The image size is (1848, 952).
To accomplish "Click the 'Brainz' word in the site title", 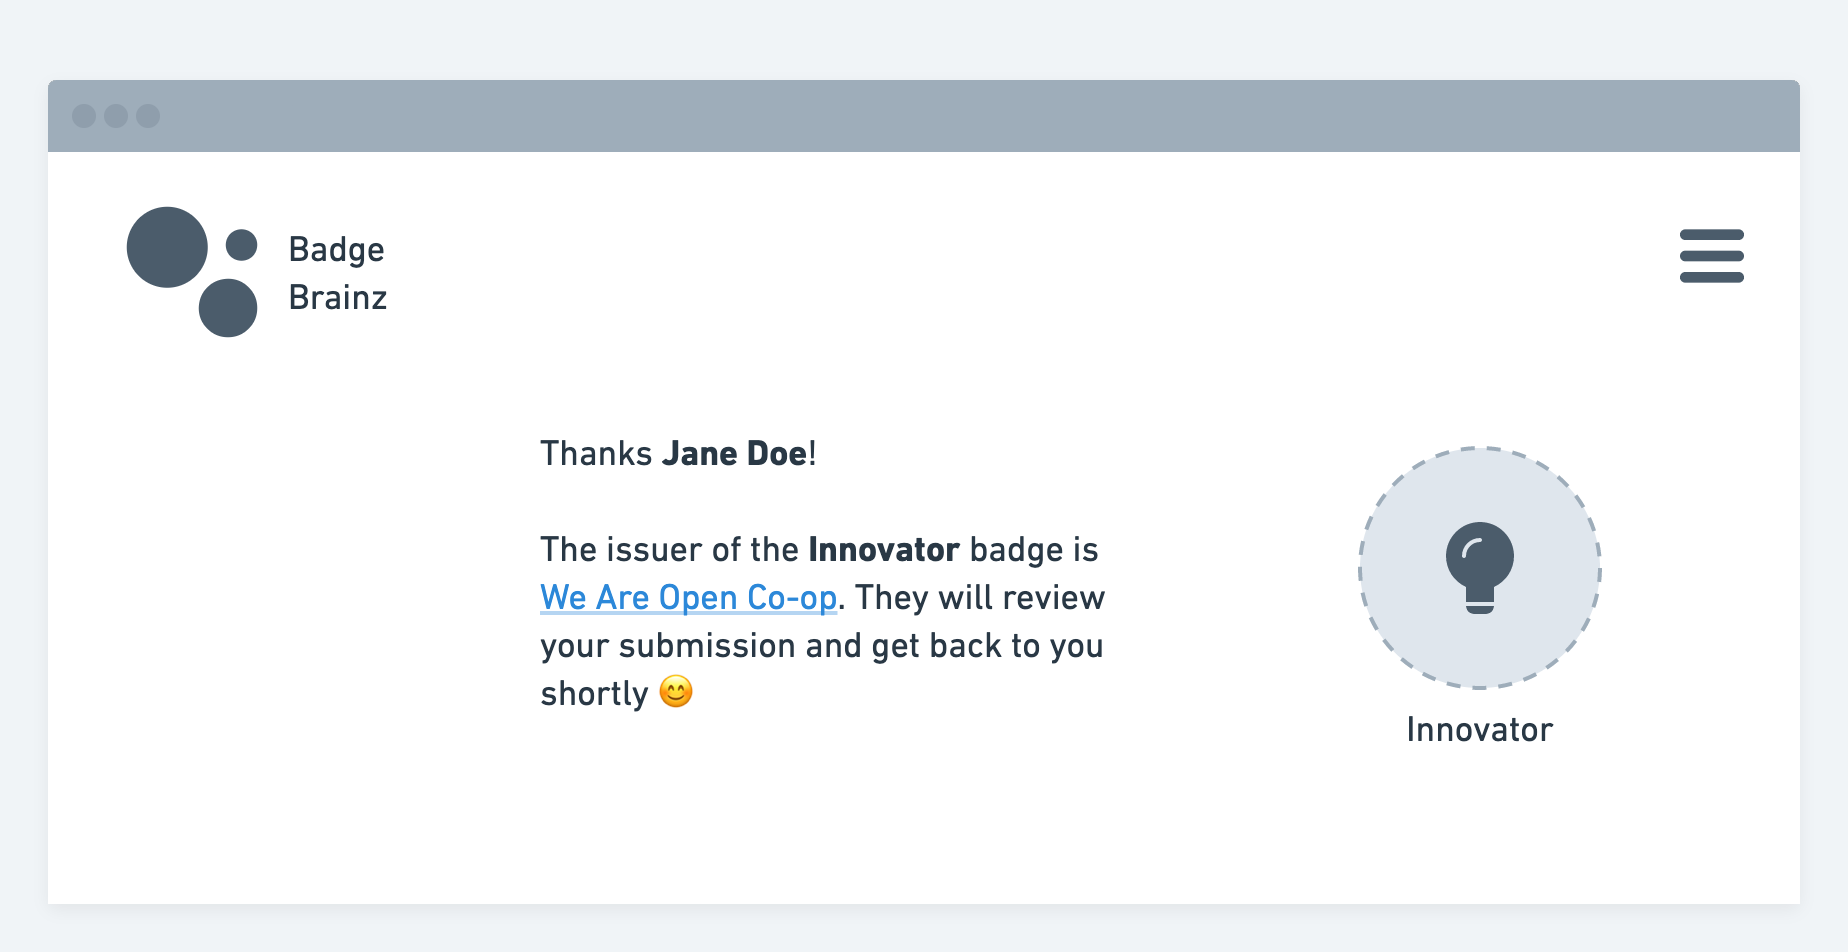I will (x=337, y=298).
